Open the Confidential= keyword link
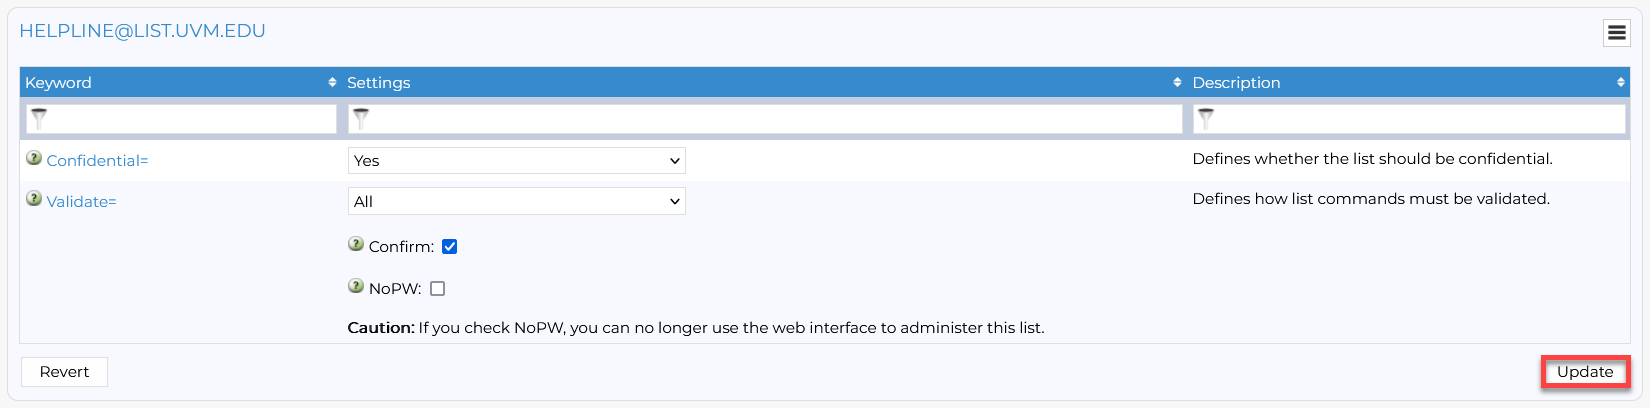 97,161
